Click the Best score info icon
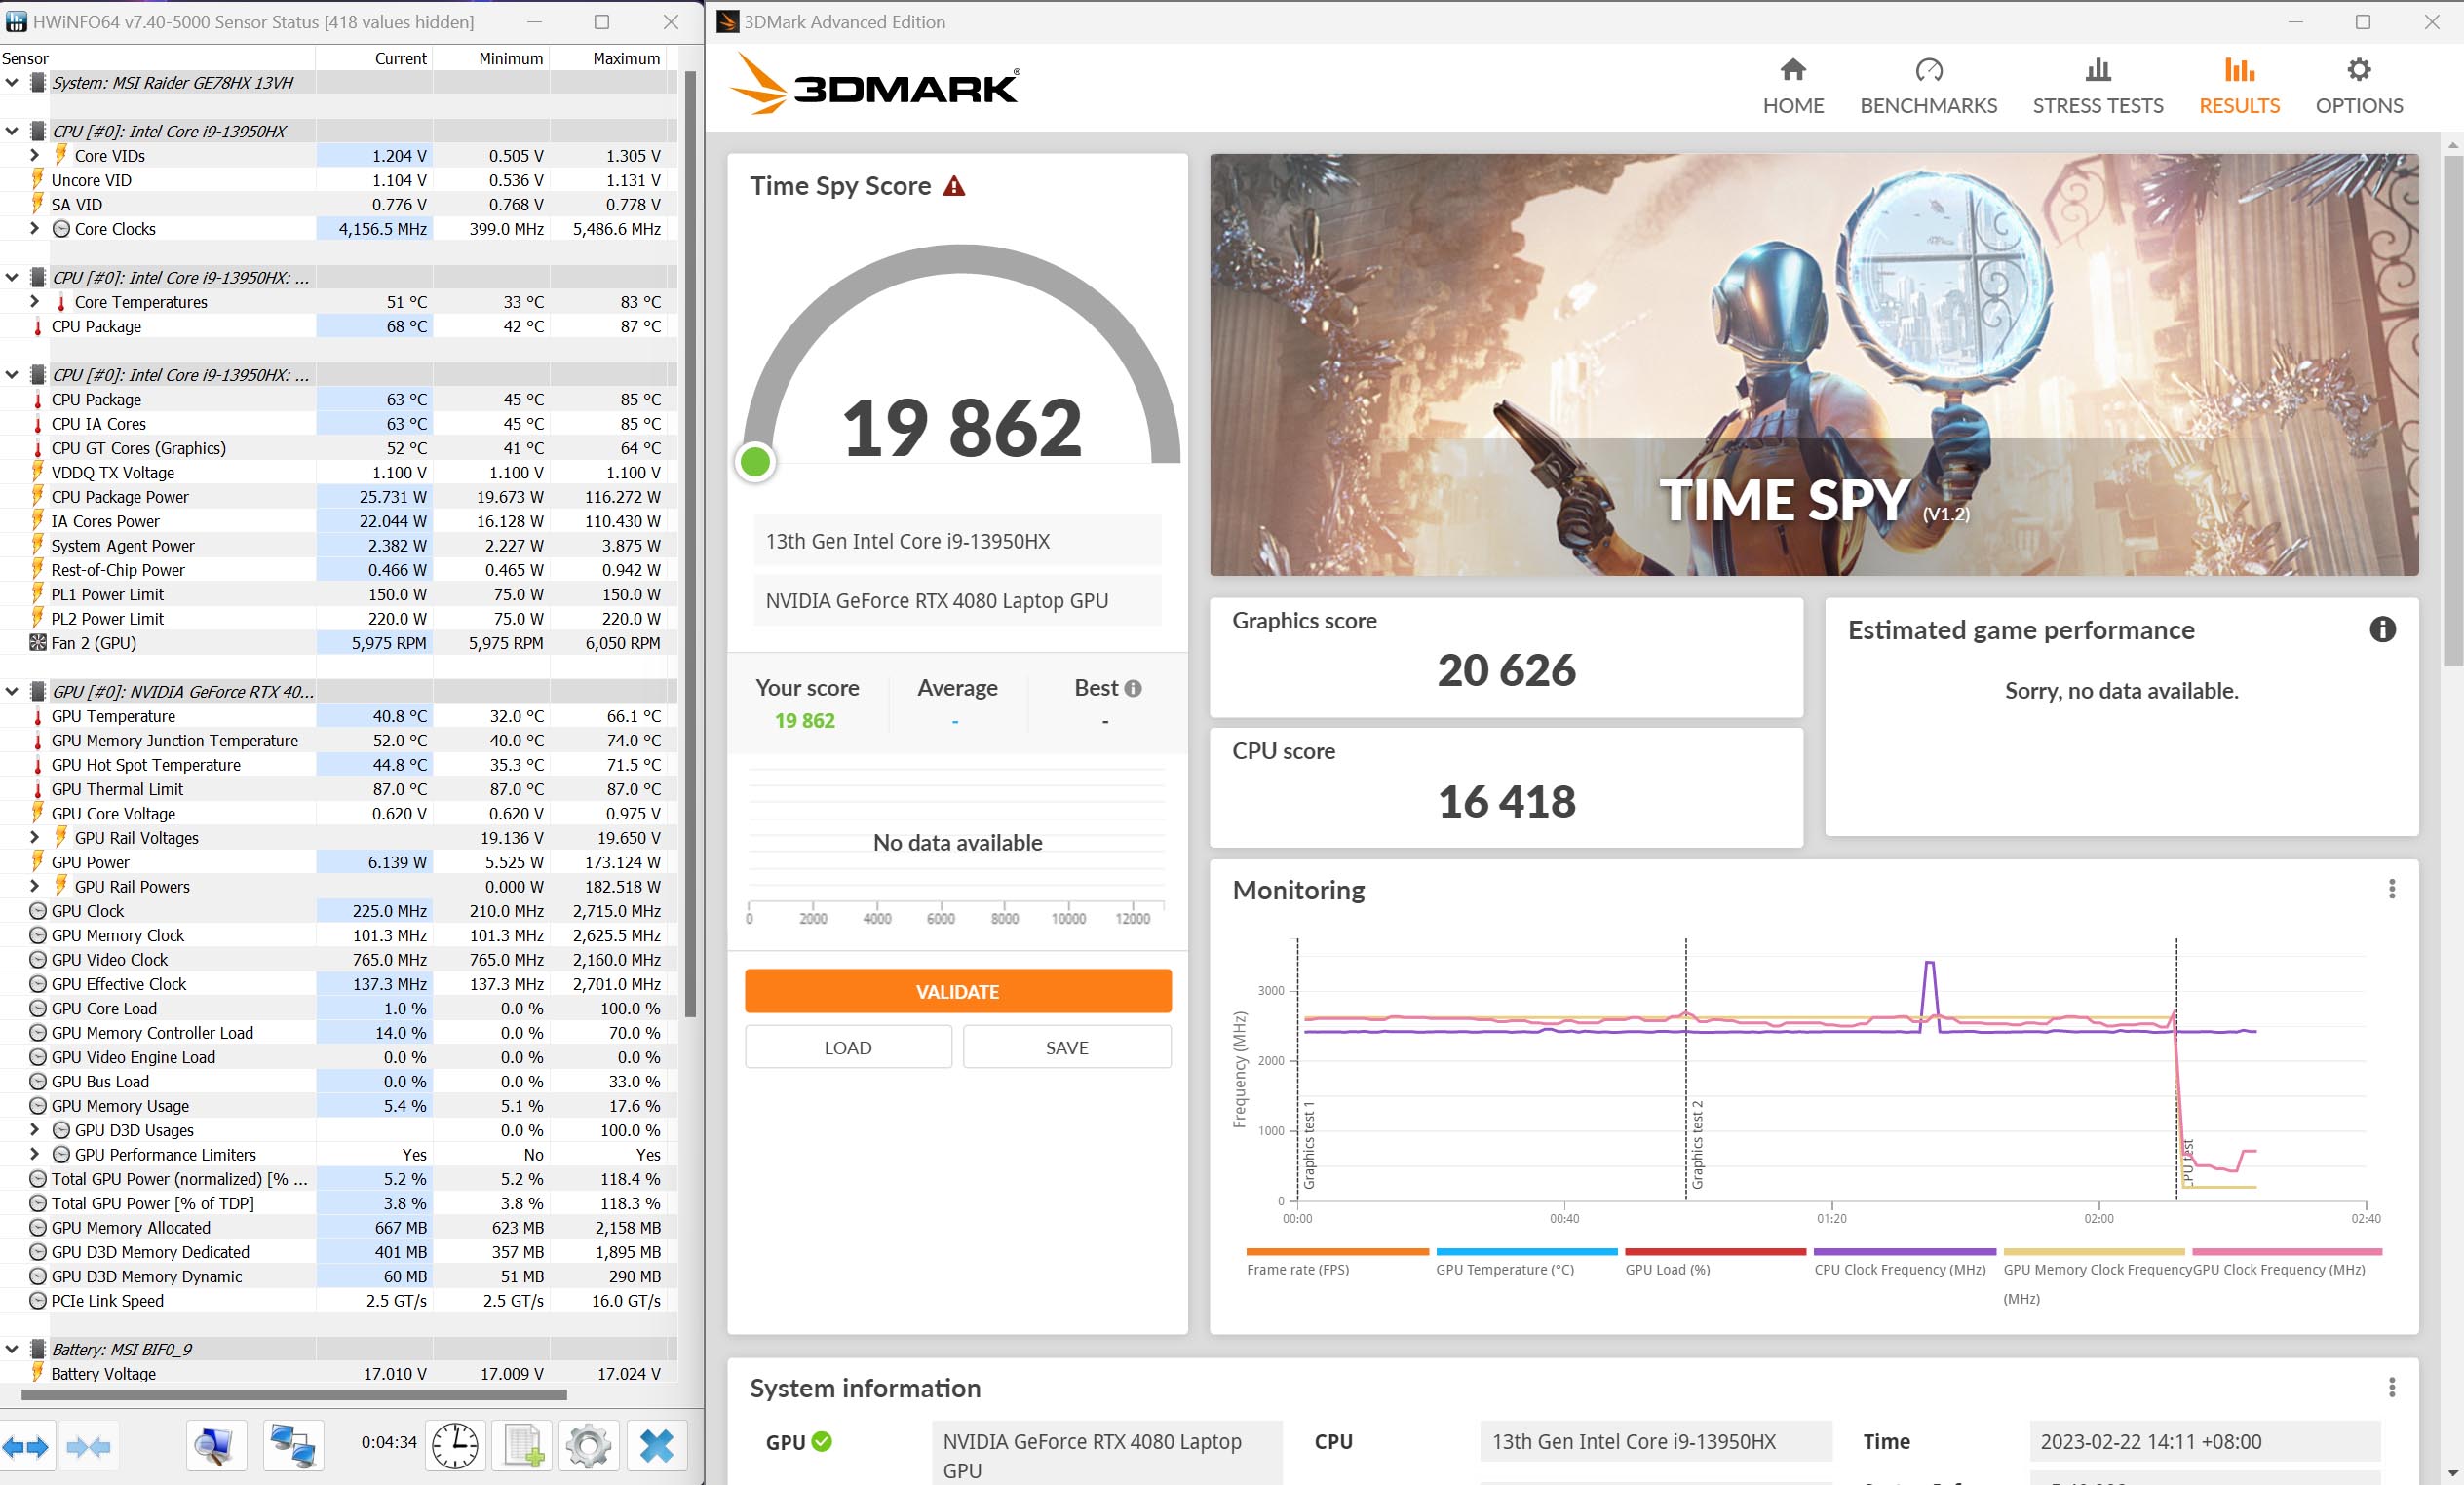 tap(1132, 688)
